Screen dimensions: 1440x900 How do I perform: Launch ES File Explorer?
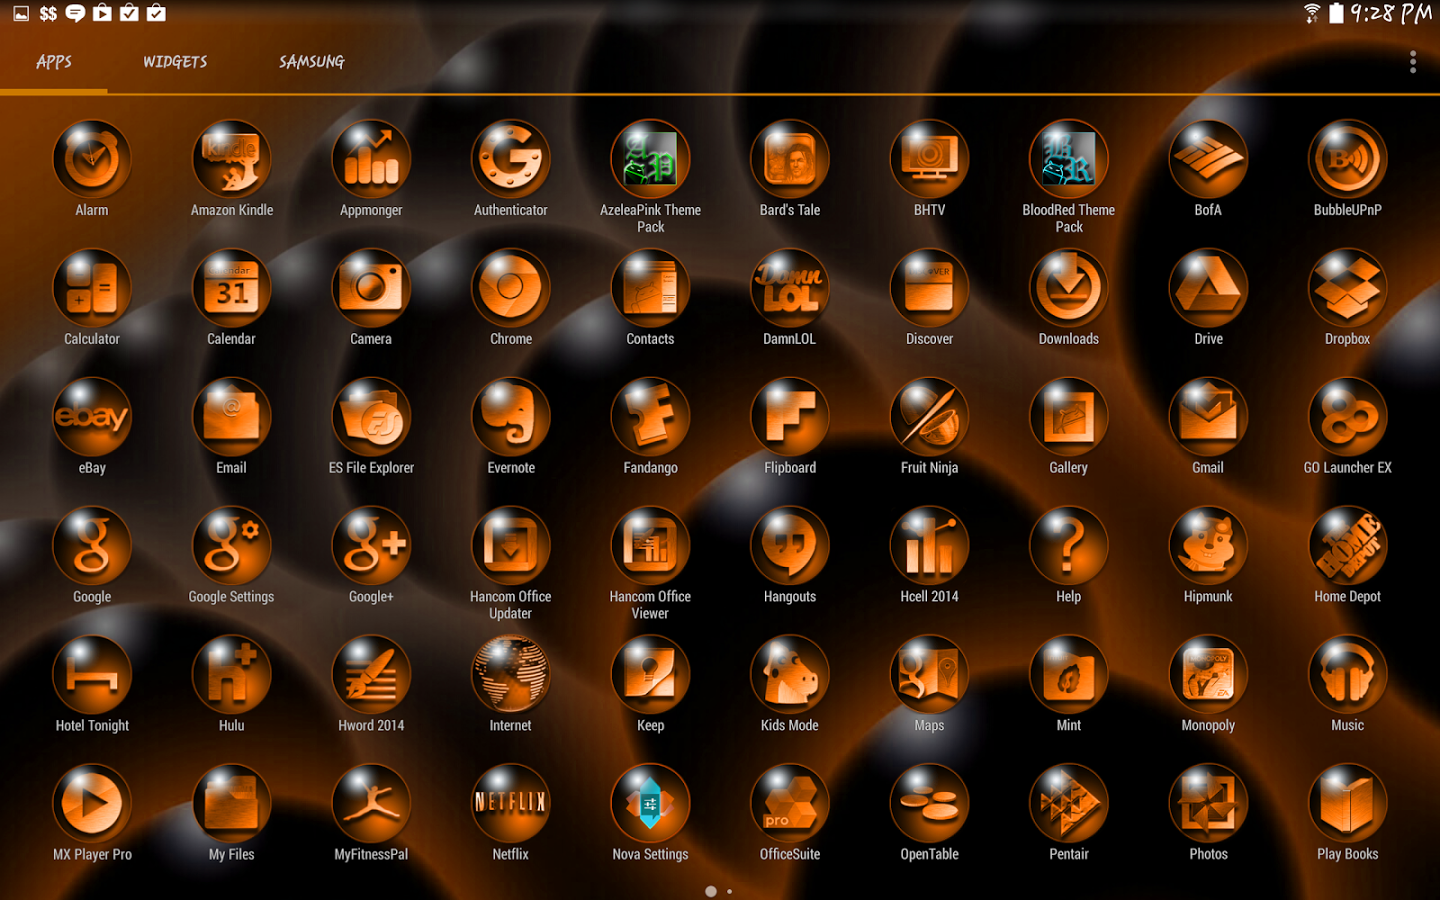[x=371, y=417]
